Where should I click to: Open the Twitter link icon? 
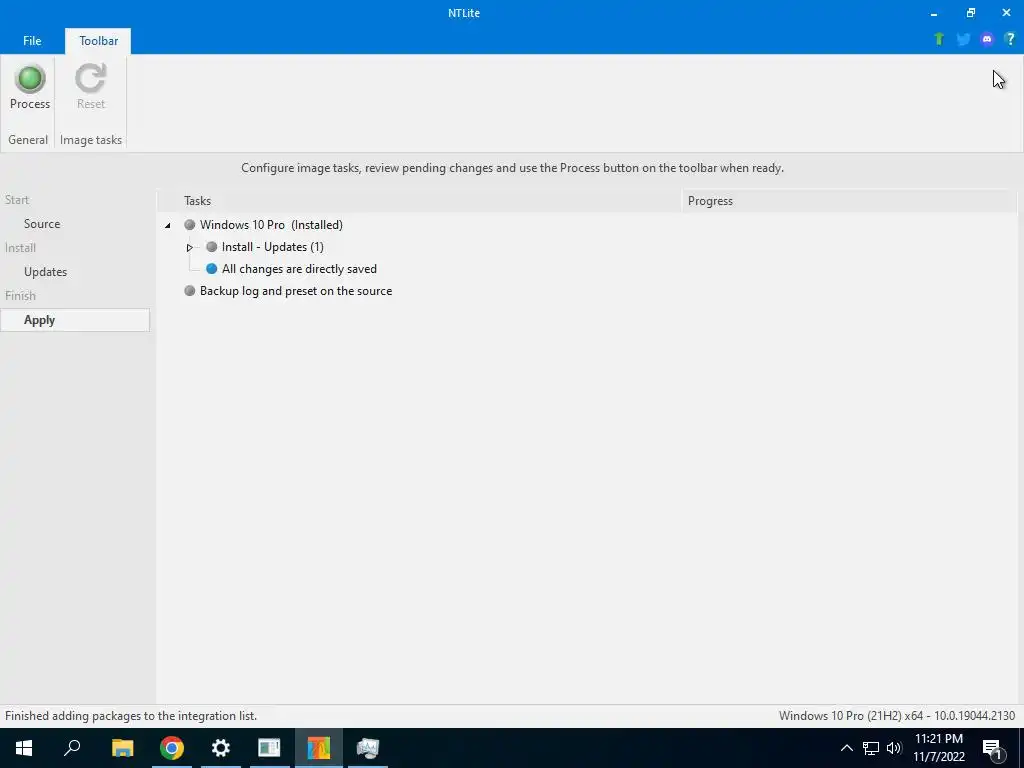click(963, 39)
